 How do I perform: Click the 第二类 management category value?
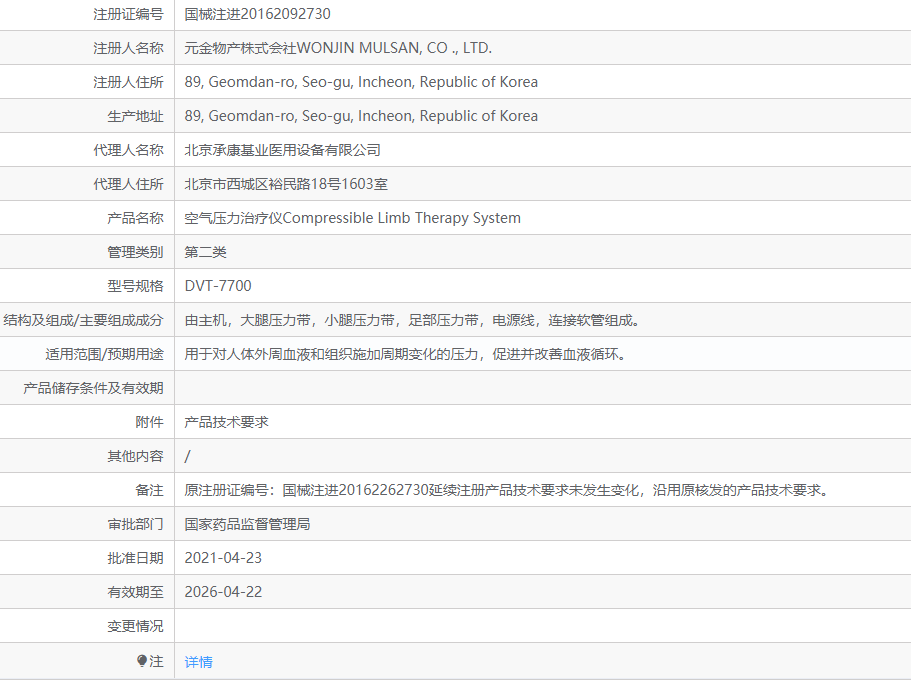coord(205,252)
